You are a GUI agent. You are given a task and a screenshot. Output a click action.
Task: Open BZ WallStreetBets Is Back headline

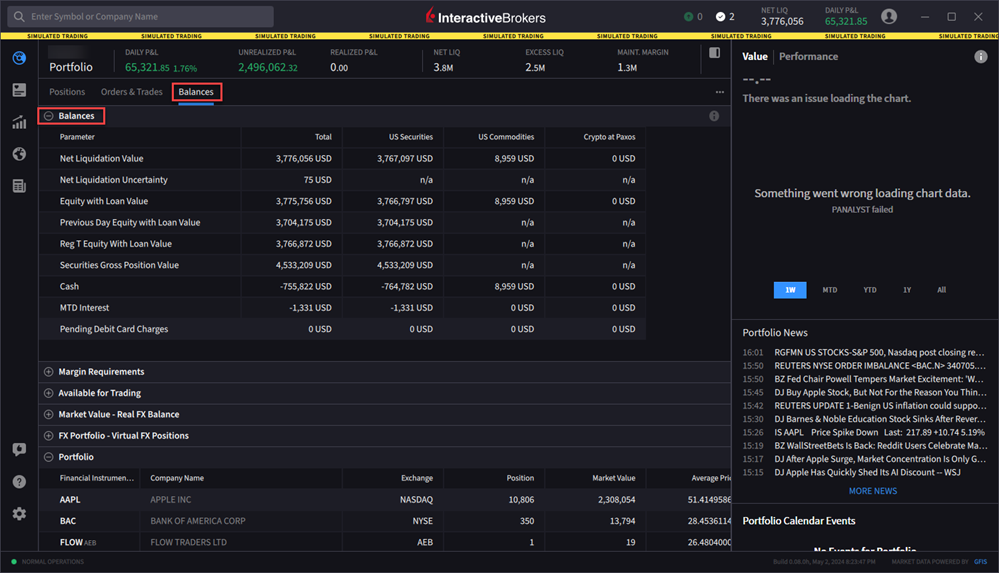tap(880, 446)
